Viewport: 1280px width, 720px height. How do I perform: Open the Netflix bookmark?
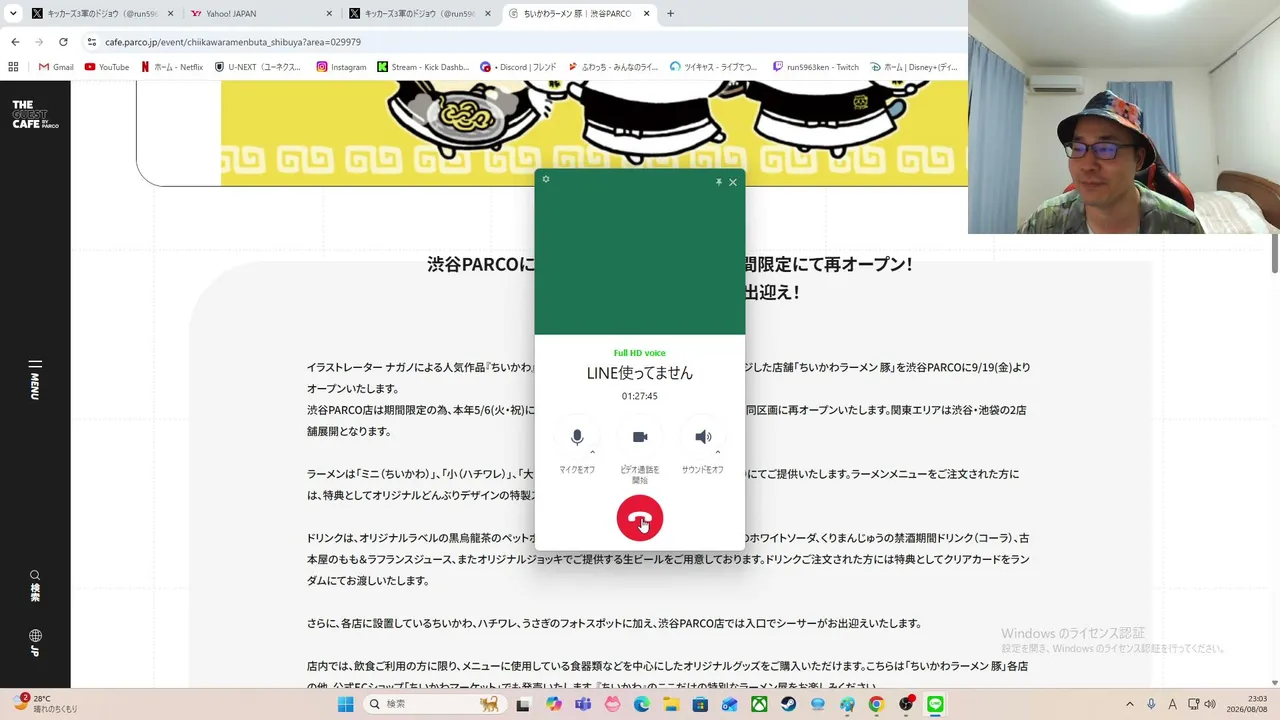coord(172,67)
